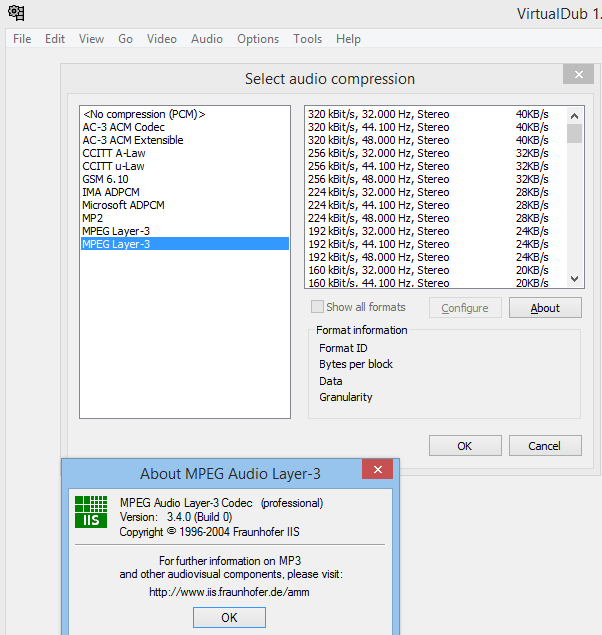This screenshot has height=635, width=602.
Task: Choose 256 kBit/s, 44.100 Hz, Stereo format
Action: point(436,166)
